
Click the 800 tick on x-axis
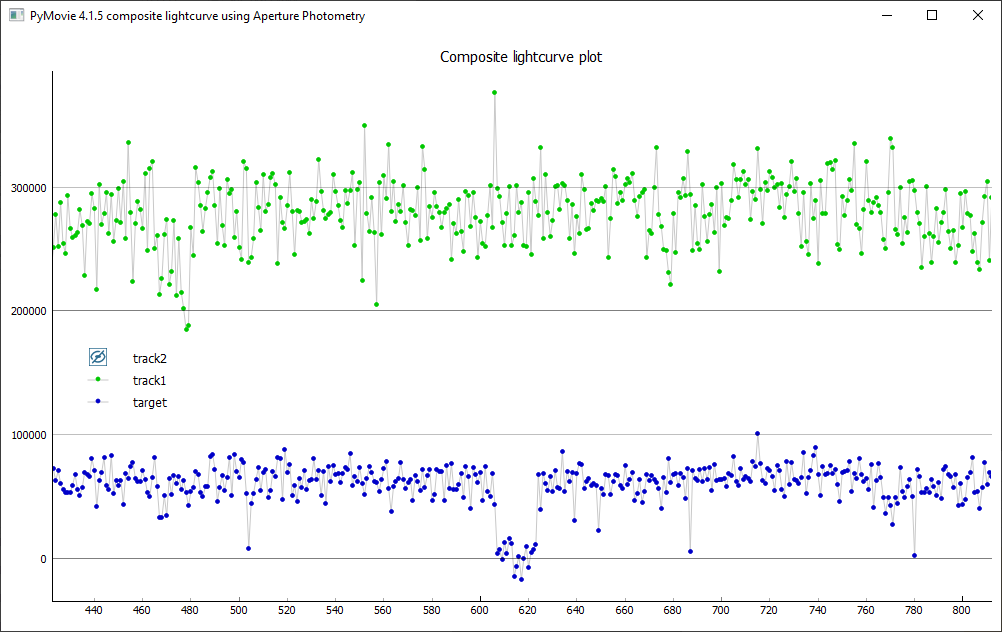click(962, 609)
